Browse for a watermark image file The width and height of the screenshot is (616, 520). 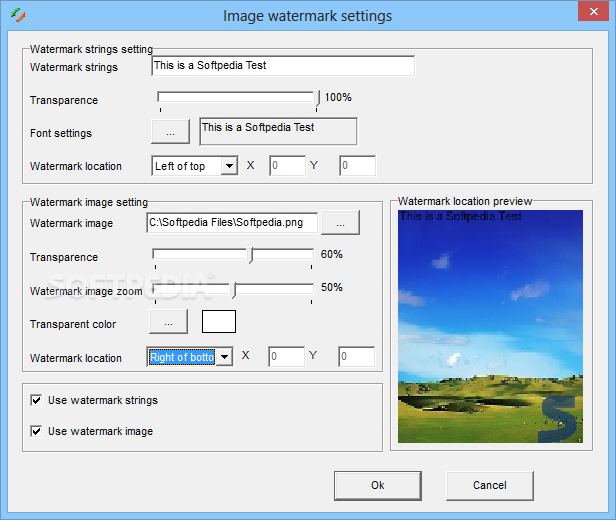340,223
